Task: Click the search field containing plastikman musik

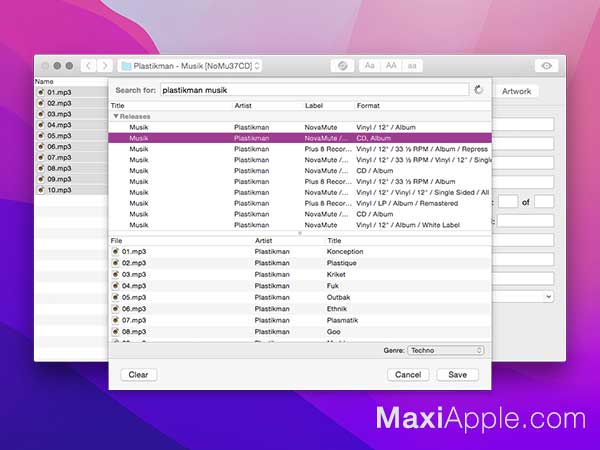Action: point(314,90)
